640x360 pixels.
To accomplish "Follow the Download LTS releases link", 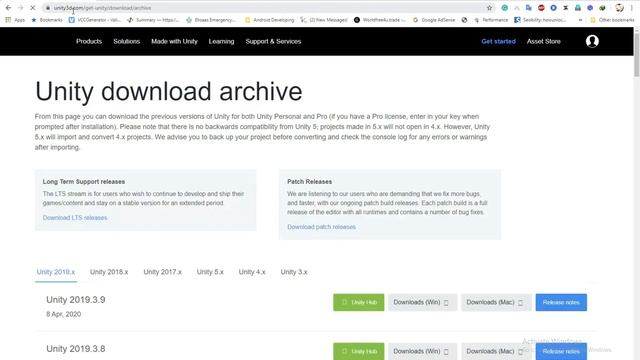I will coord(75,218).
